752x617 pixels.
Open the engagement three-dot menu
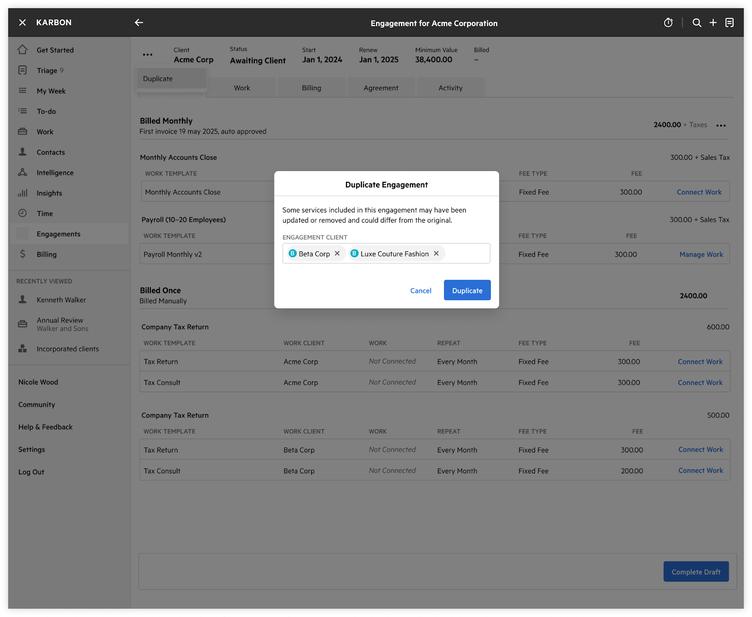148,55
